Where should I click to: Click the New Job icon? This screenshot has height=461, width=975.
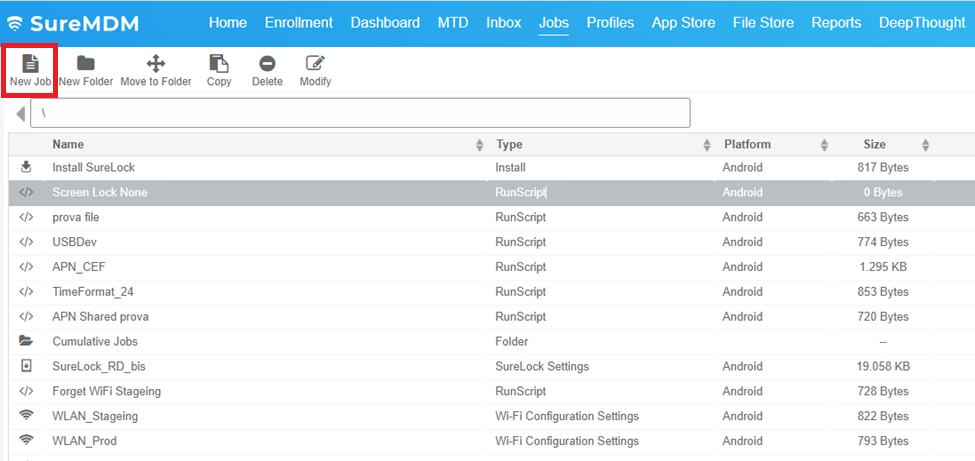pos(30,64)
